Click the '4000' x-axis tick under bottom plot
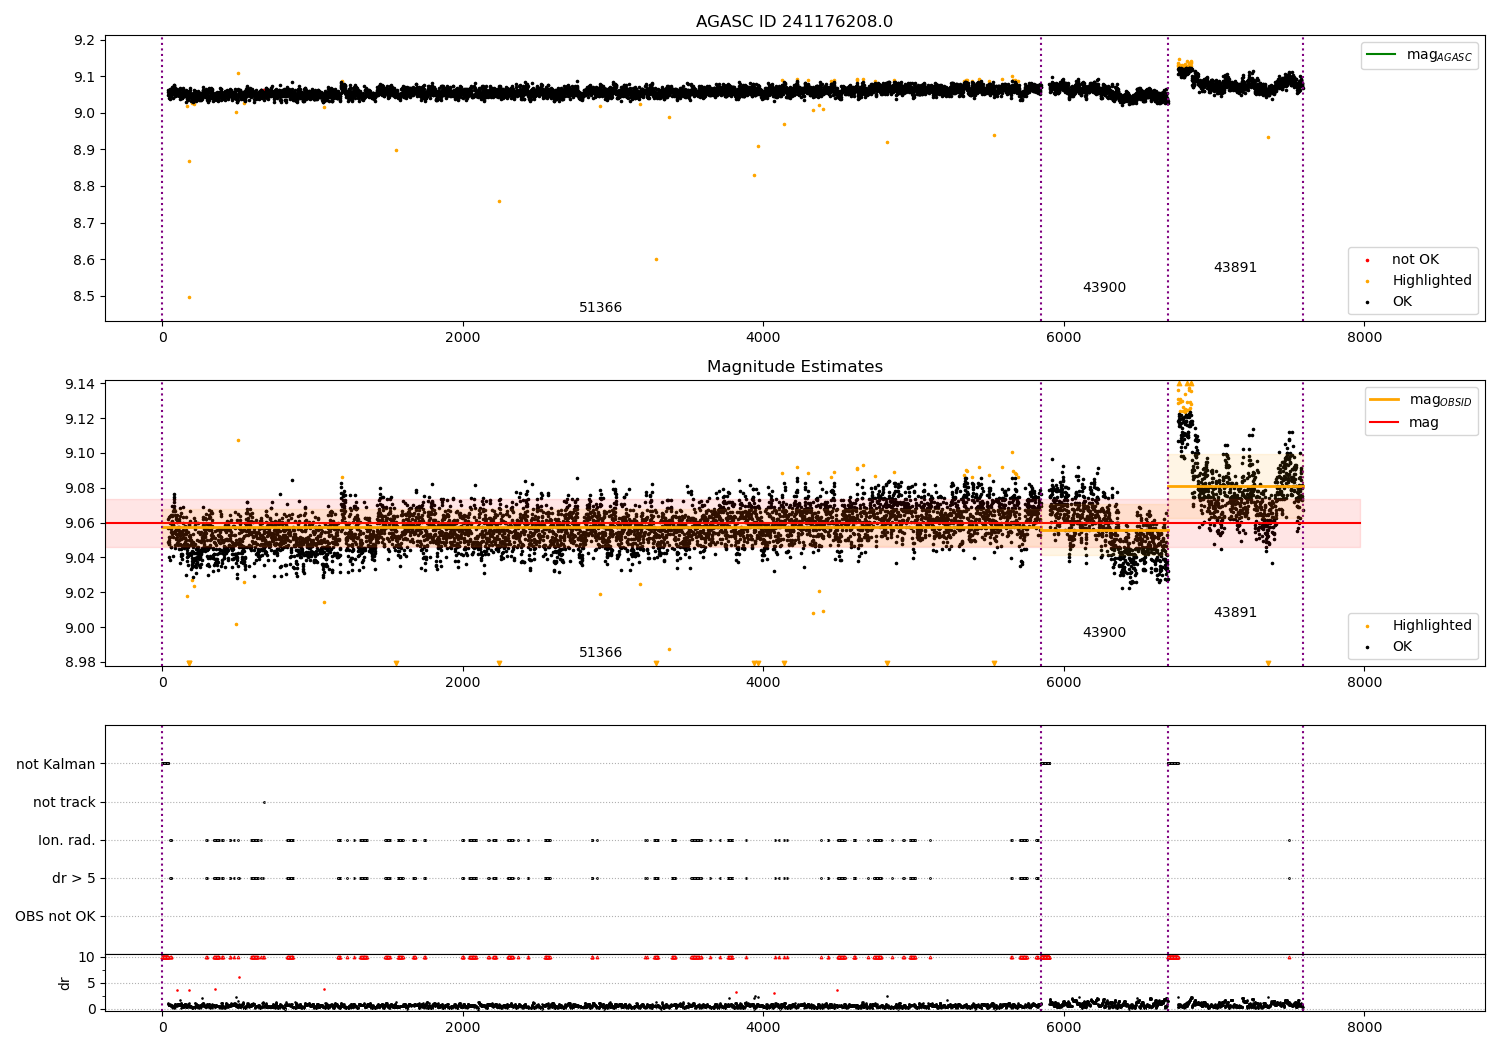Viewport: 1500px width, 1050px height. 763,1028
